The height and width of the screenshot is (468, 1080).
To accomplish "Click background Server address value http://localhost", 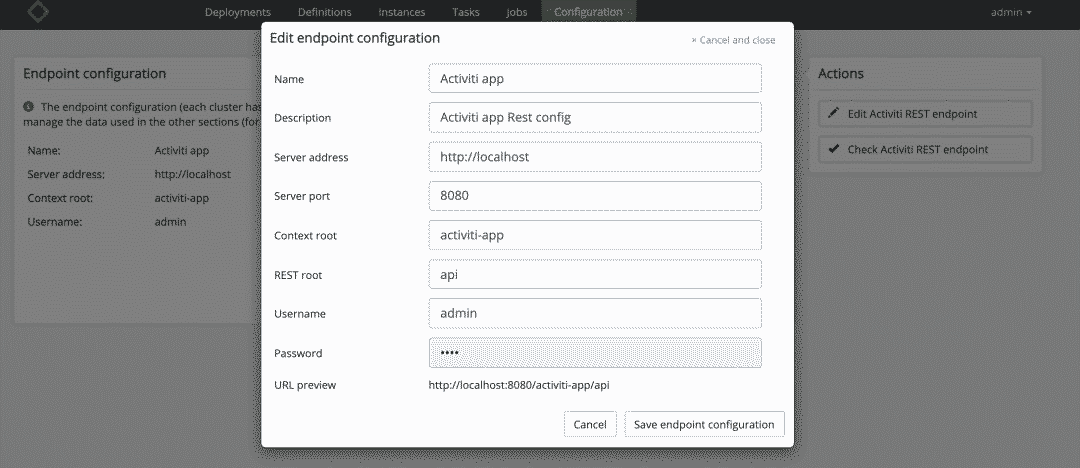I will (x=193, y=174).
